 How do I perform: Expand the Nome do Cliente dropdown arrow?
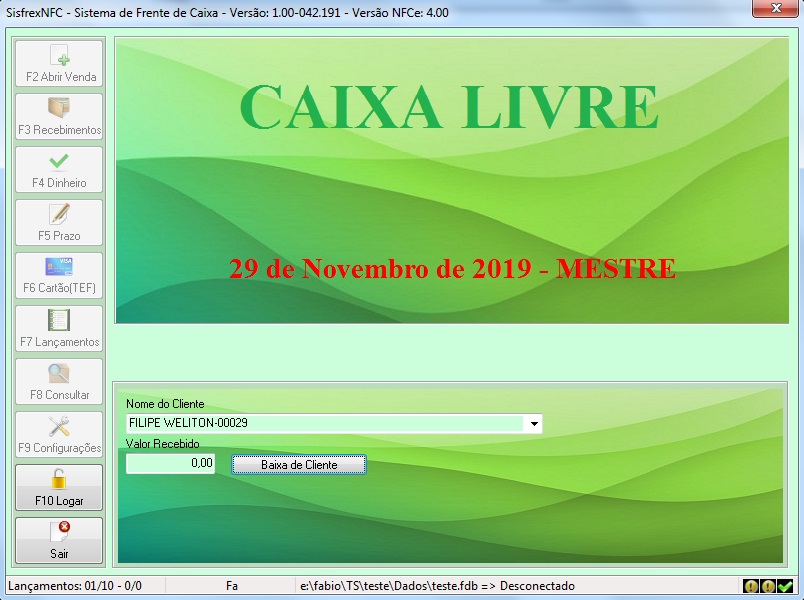[x=534, y=424]
